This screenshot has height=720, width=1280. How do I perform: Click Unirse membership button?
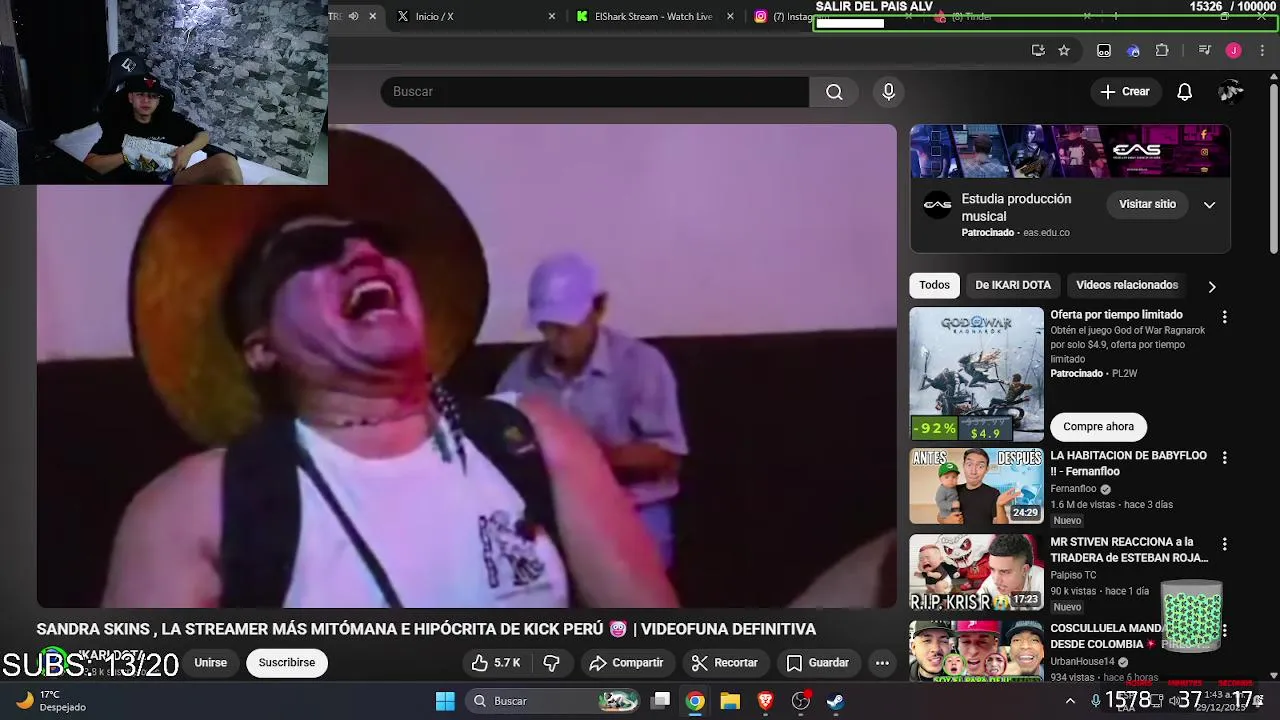210,662
